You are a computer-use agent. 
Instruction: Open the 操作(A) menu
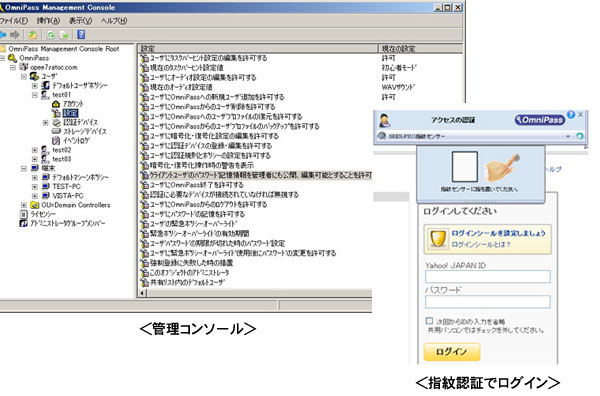pyautogui.click(x=48, y=21)
